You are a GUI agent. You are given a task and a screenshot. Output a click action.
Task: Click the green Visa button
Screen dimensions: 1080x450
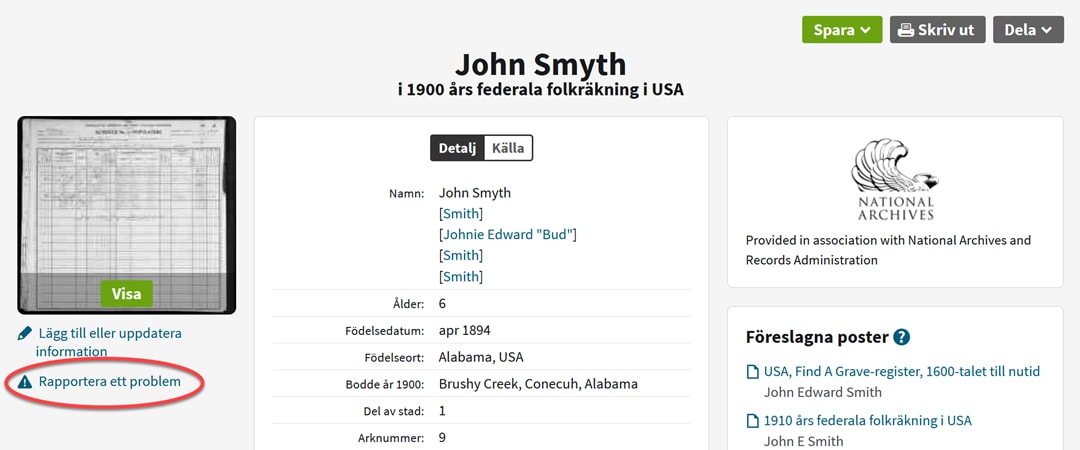click(127, 294)
